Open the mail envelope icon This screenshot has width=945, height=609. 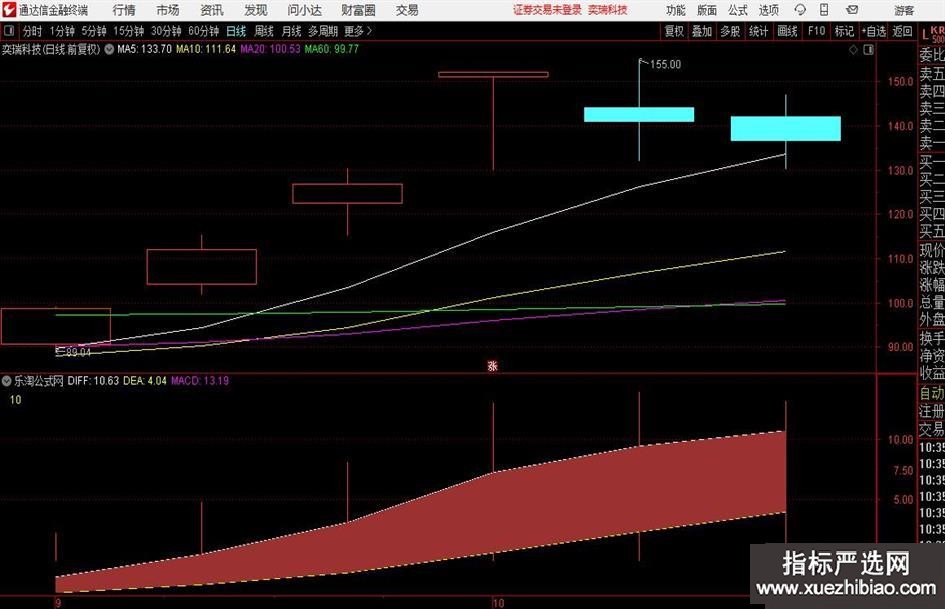(x=852, y=10)
